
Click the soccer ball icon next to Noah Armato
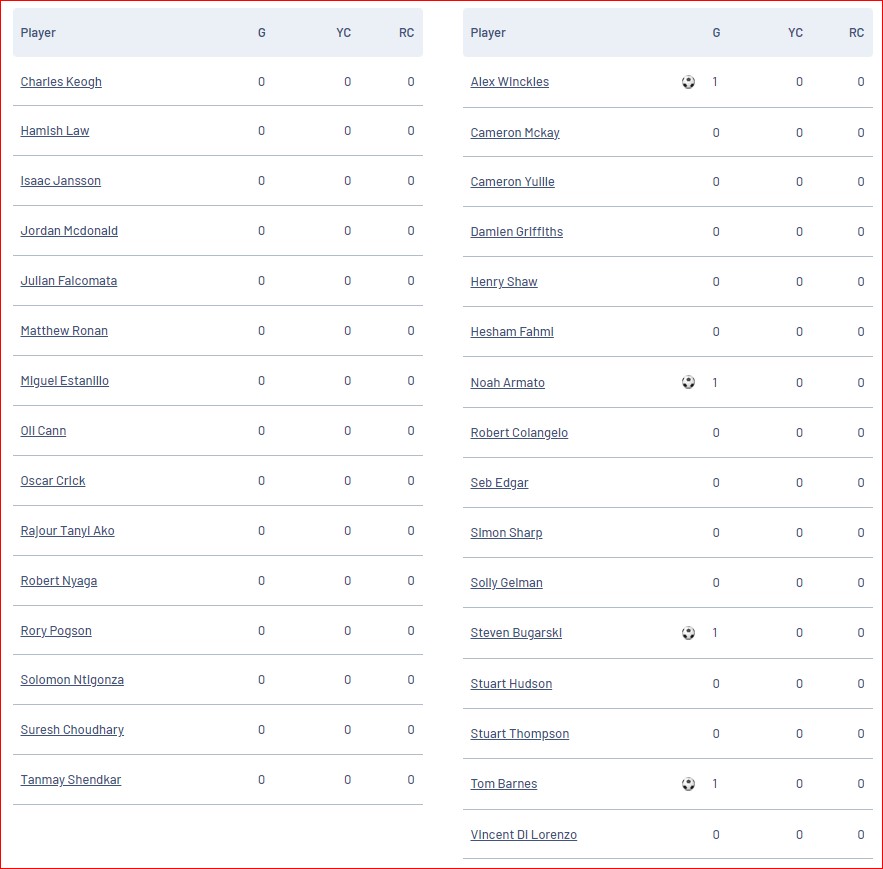[688, 382]
